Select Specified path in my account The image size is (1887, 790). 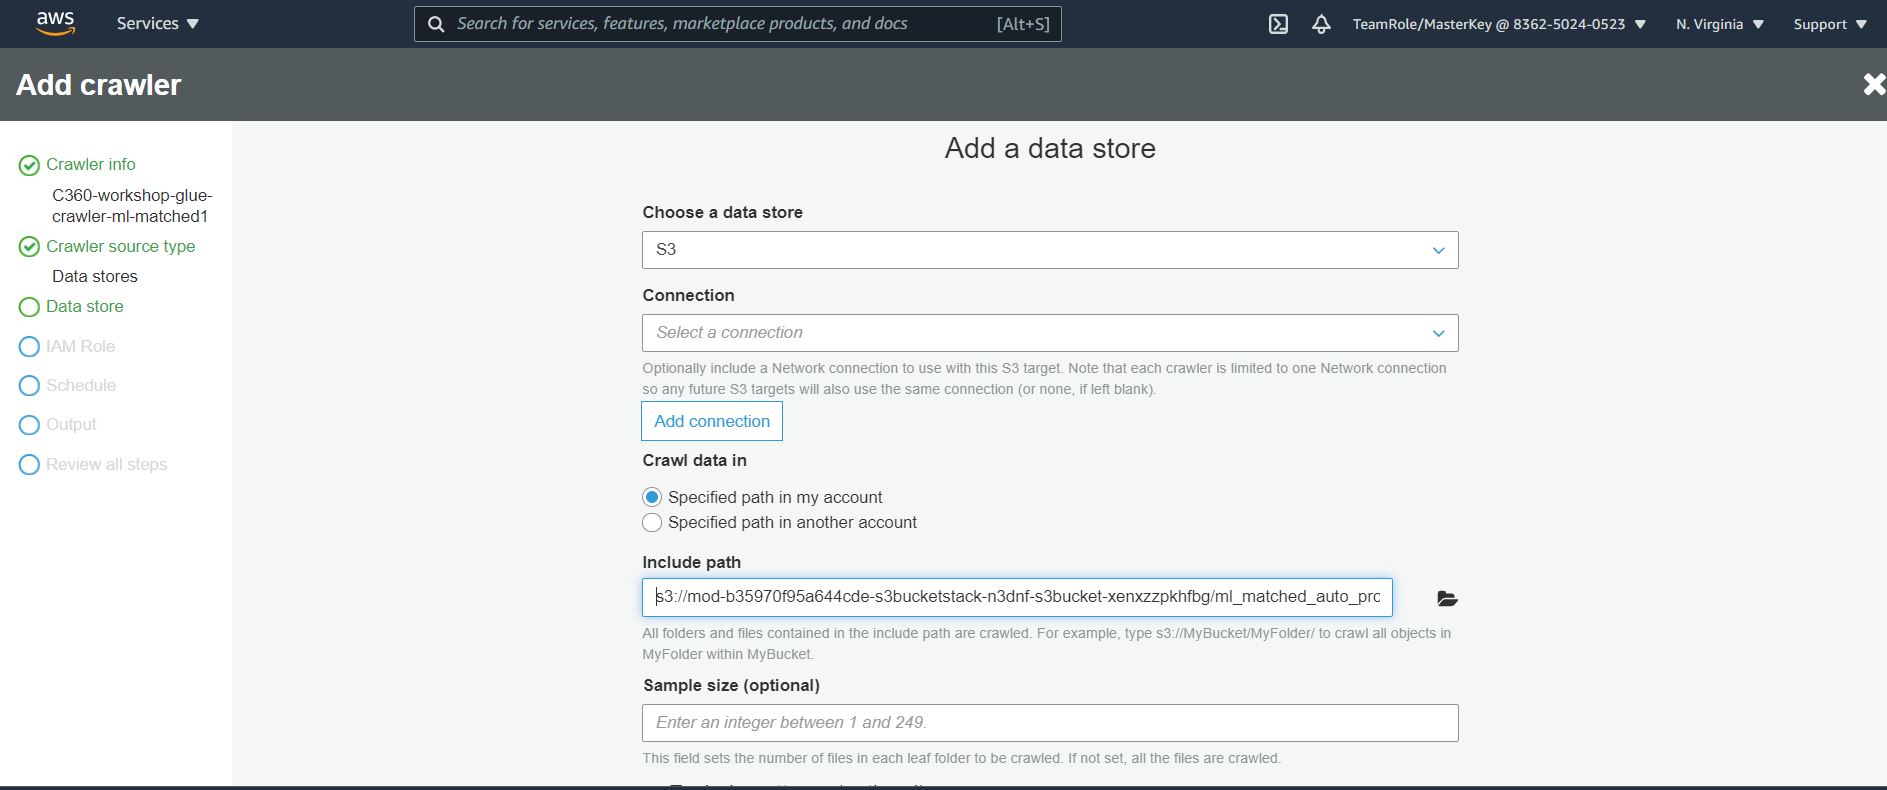click(x=652, y=497)
